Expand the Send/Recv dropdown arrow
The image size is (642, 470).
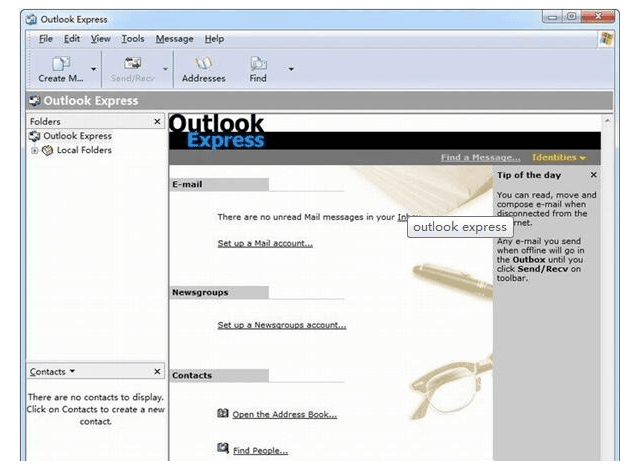tap(165, 69)
